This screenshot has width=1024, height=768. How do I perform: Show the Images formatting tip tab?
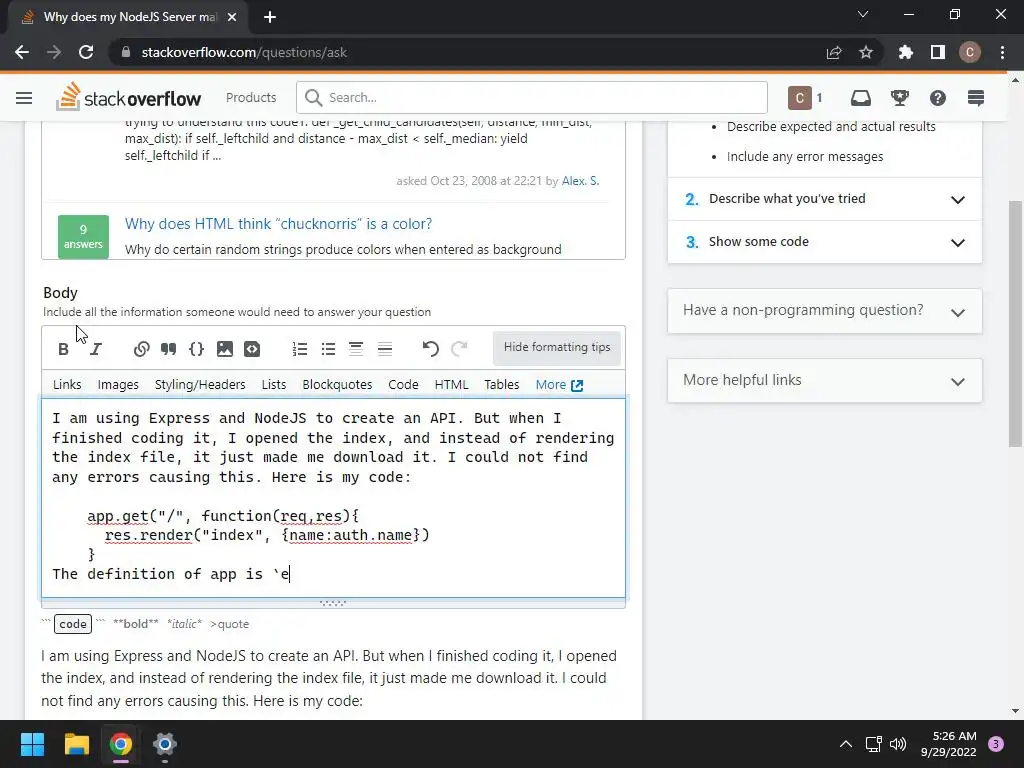[118, 385]
